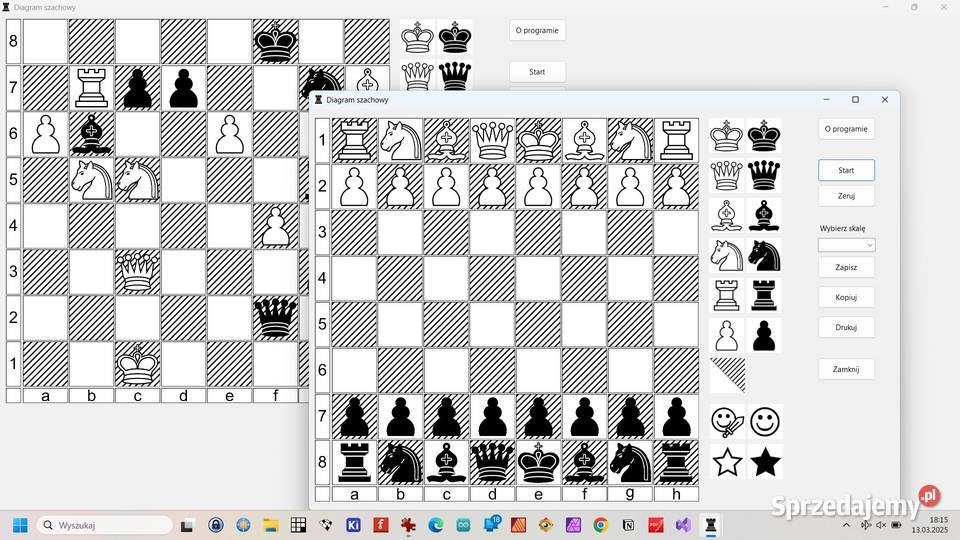Click black queen on d8 in front board

[492, 462]
